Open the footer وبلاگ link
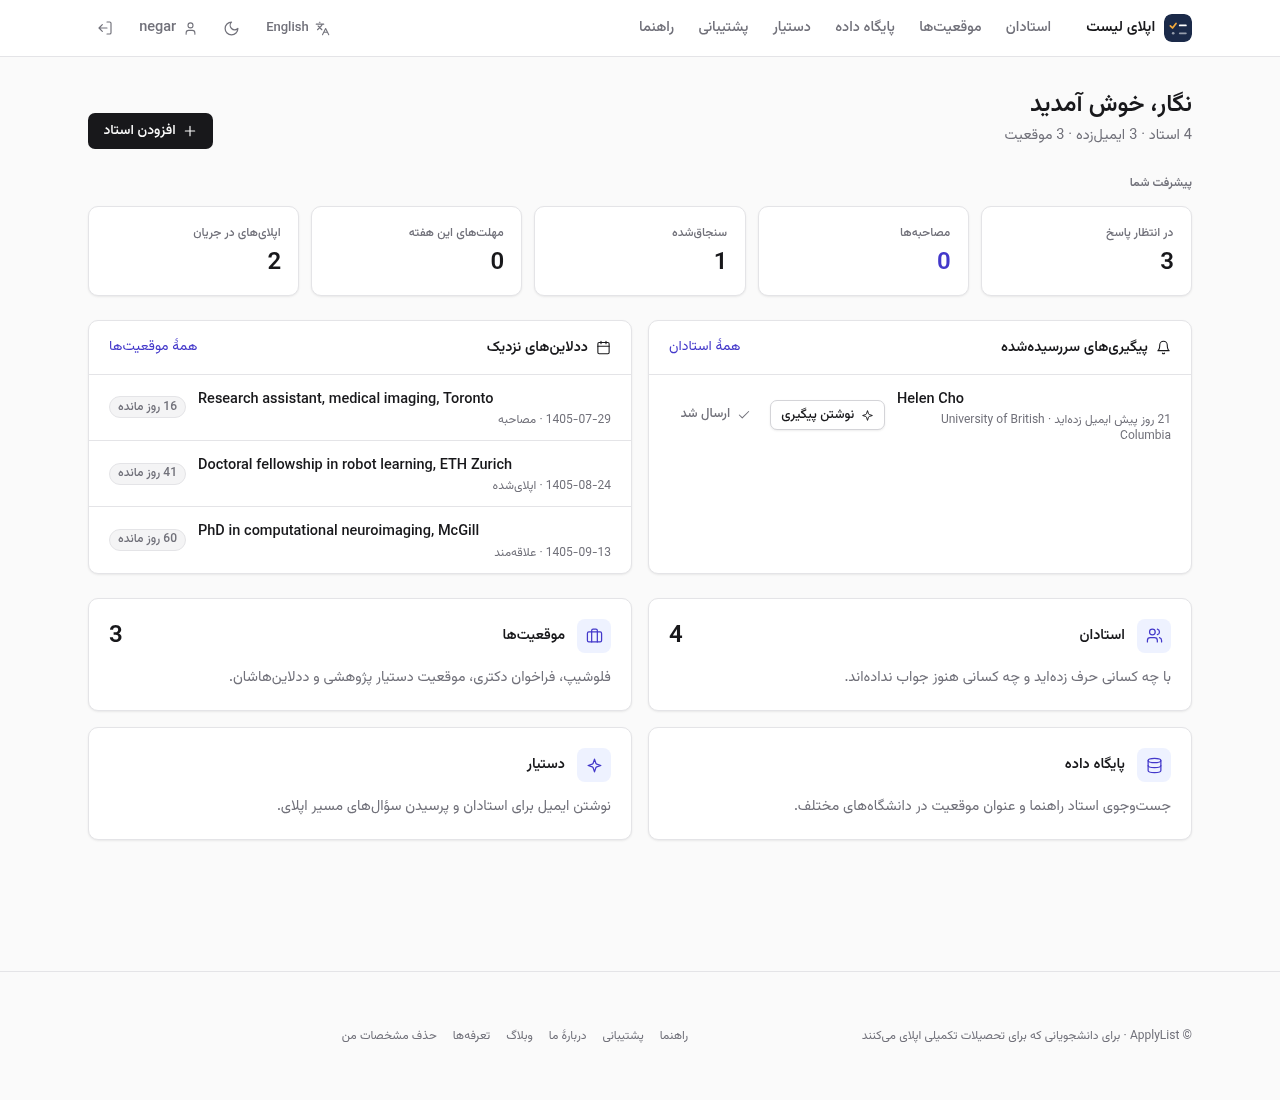The width and height of the screenshot is (1280, 1100). [x=519, y=1036]
